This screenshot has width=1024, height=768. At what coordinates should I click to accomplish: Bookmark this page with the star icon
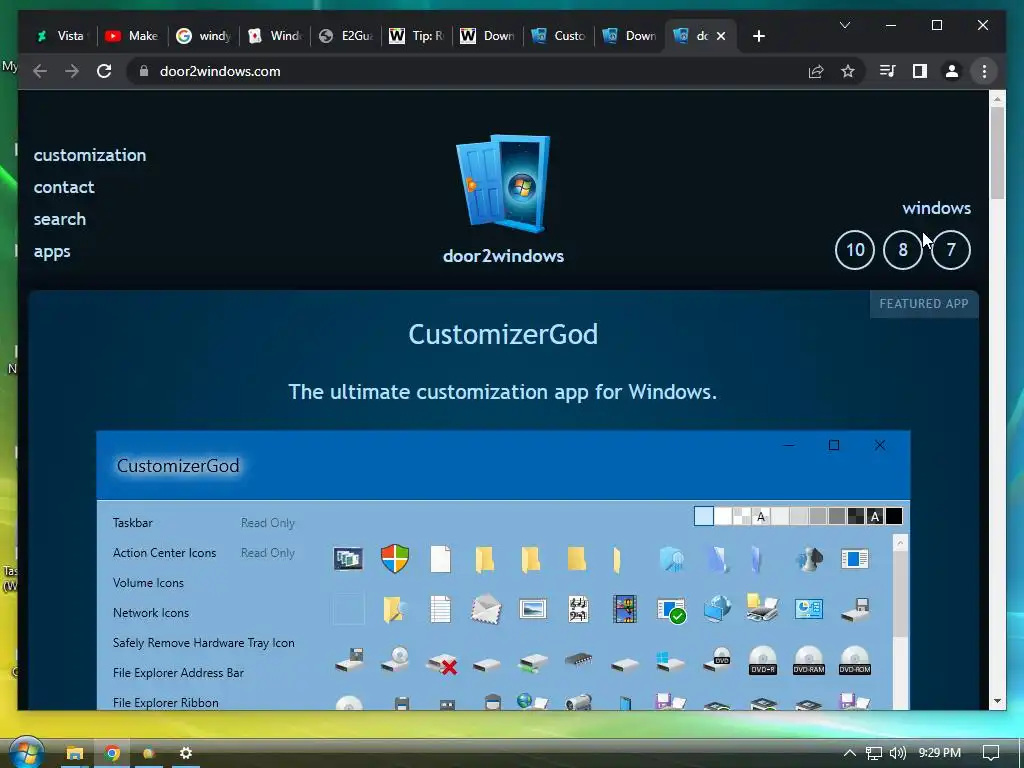pos(848,71)
